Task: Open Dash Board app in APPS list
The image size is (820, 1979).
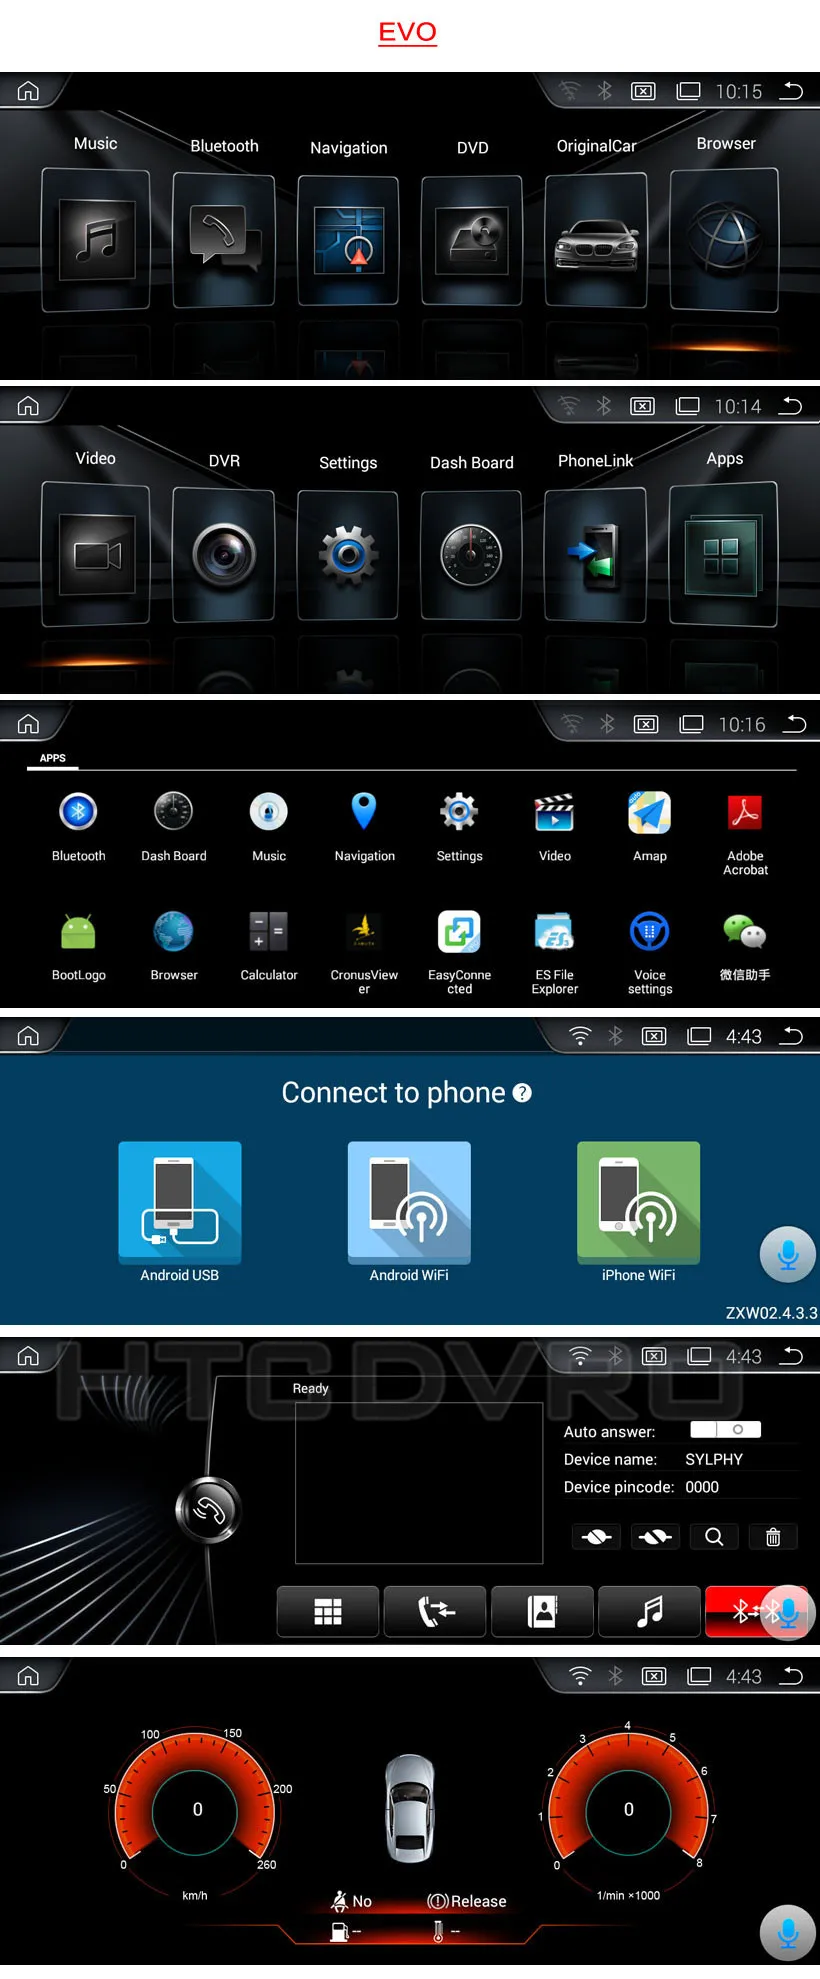Action: point(174,825)
